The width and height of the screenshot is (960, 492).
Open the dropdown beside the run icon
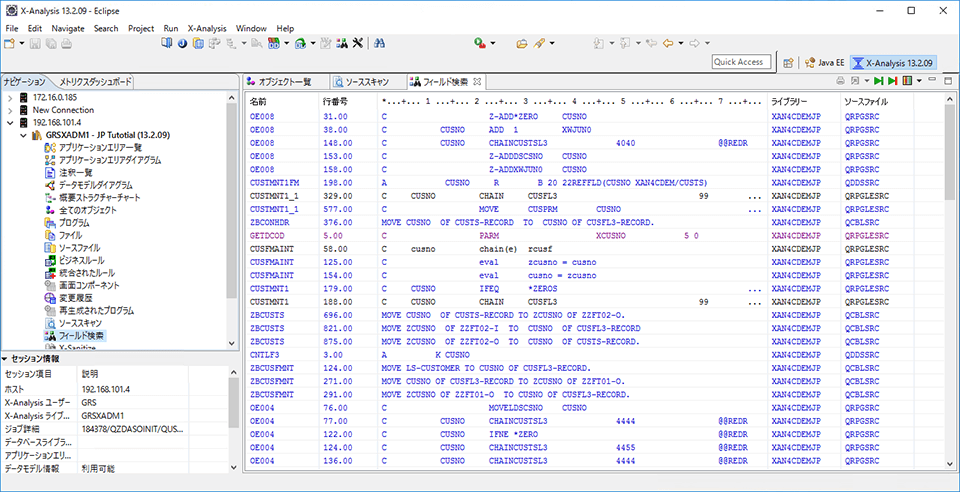click(492, 43)
